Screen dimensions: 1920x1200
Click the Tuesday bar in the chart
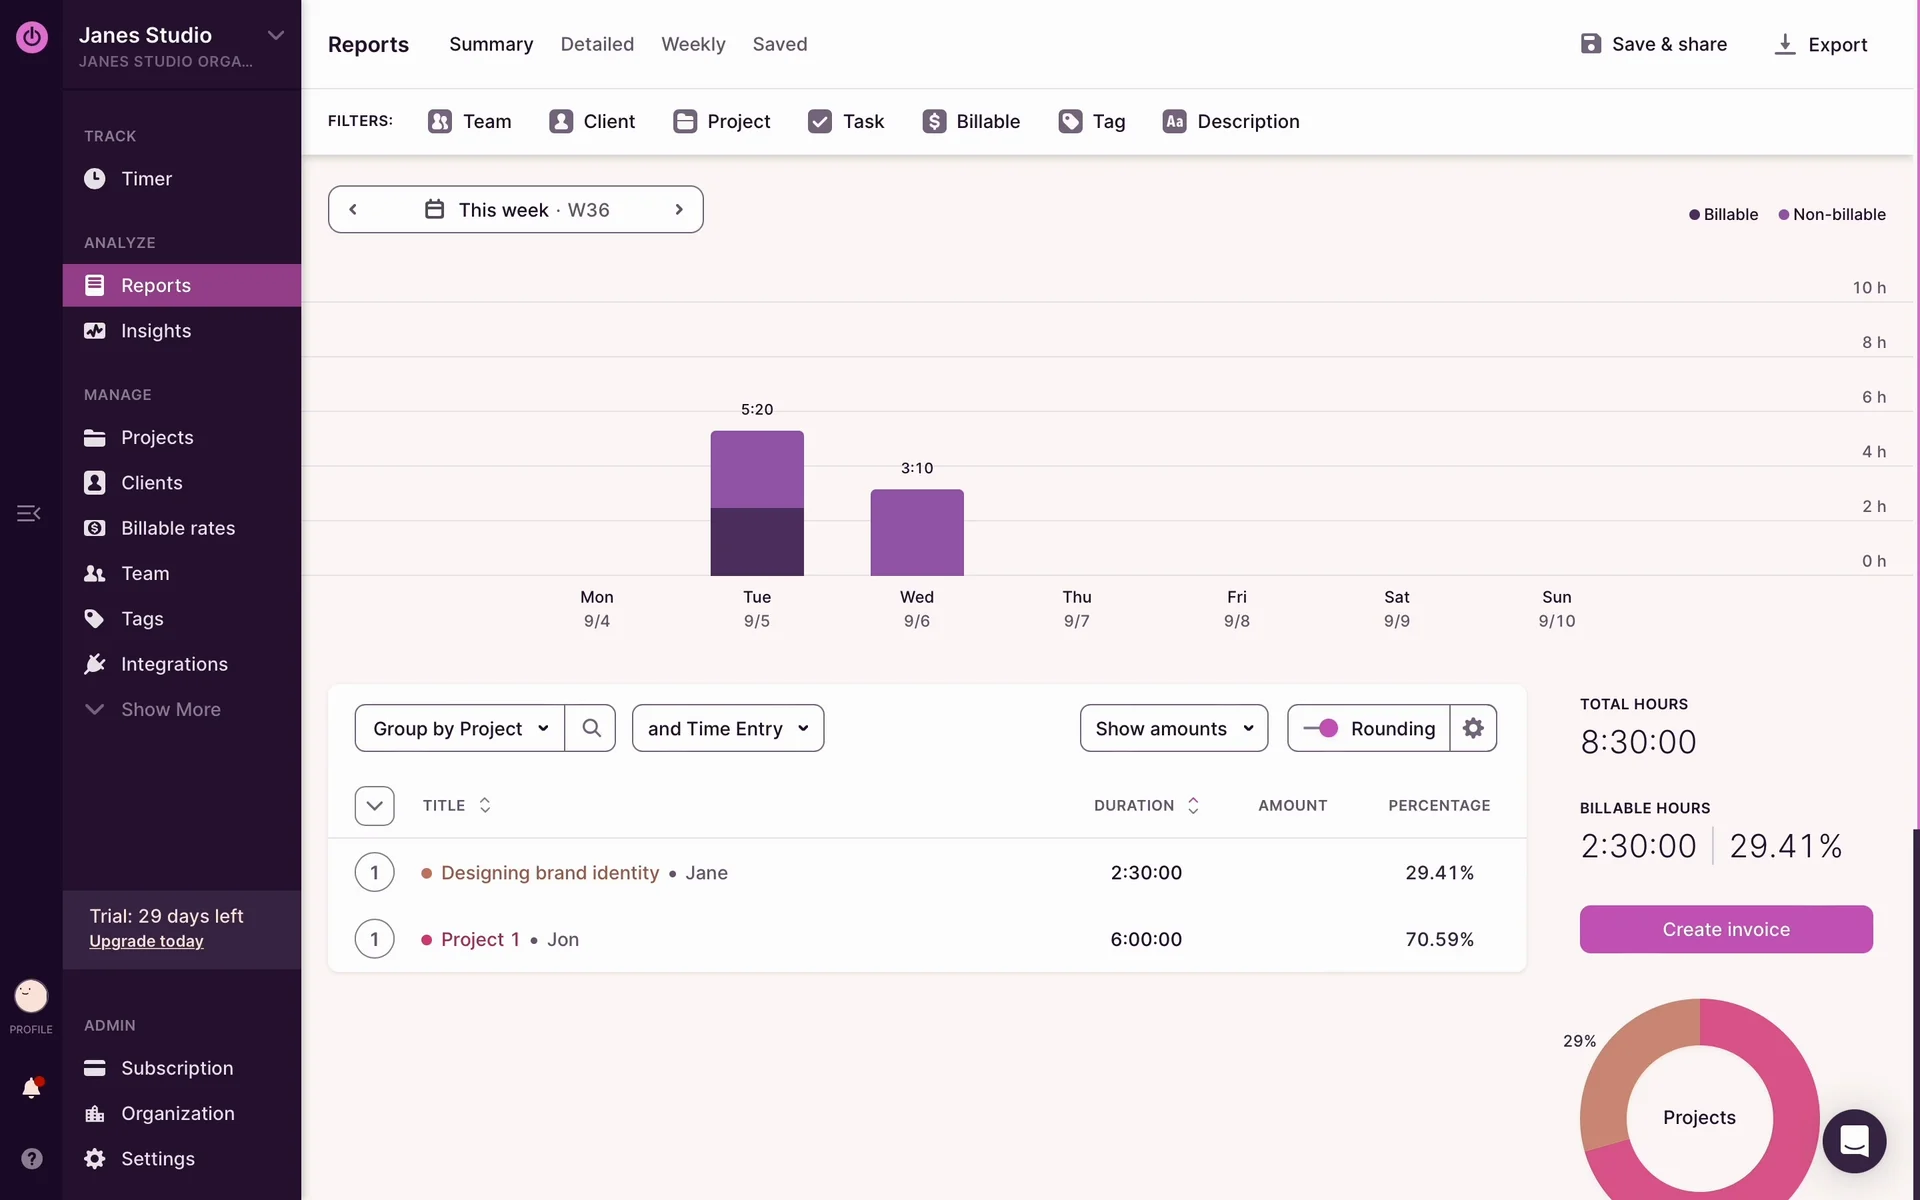click(x=757, y=503)
